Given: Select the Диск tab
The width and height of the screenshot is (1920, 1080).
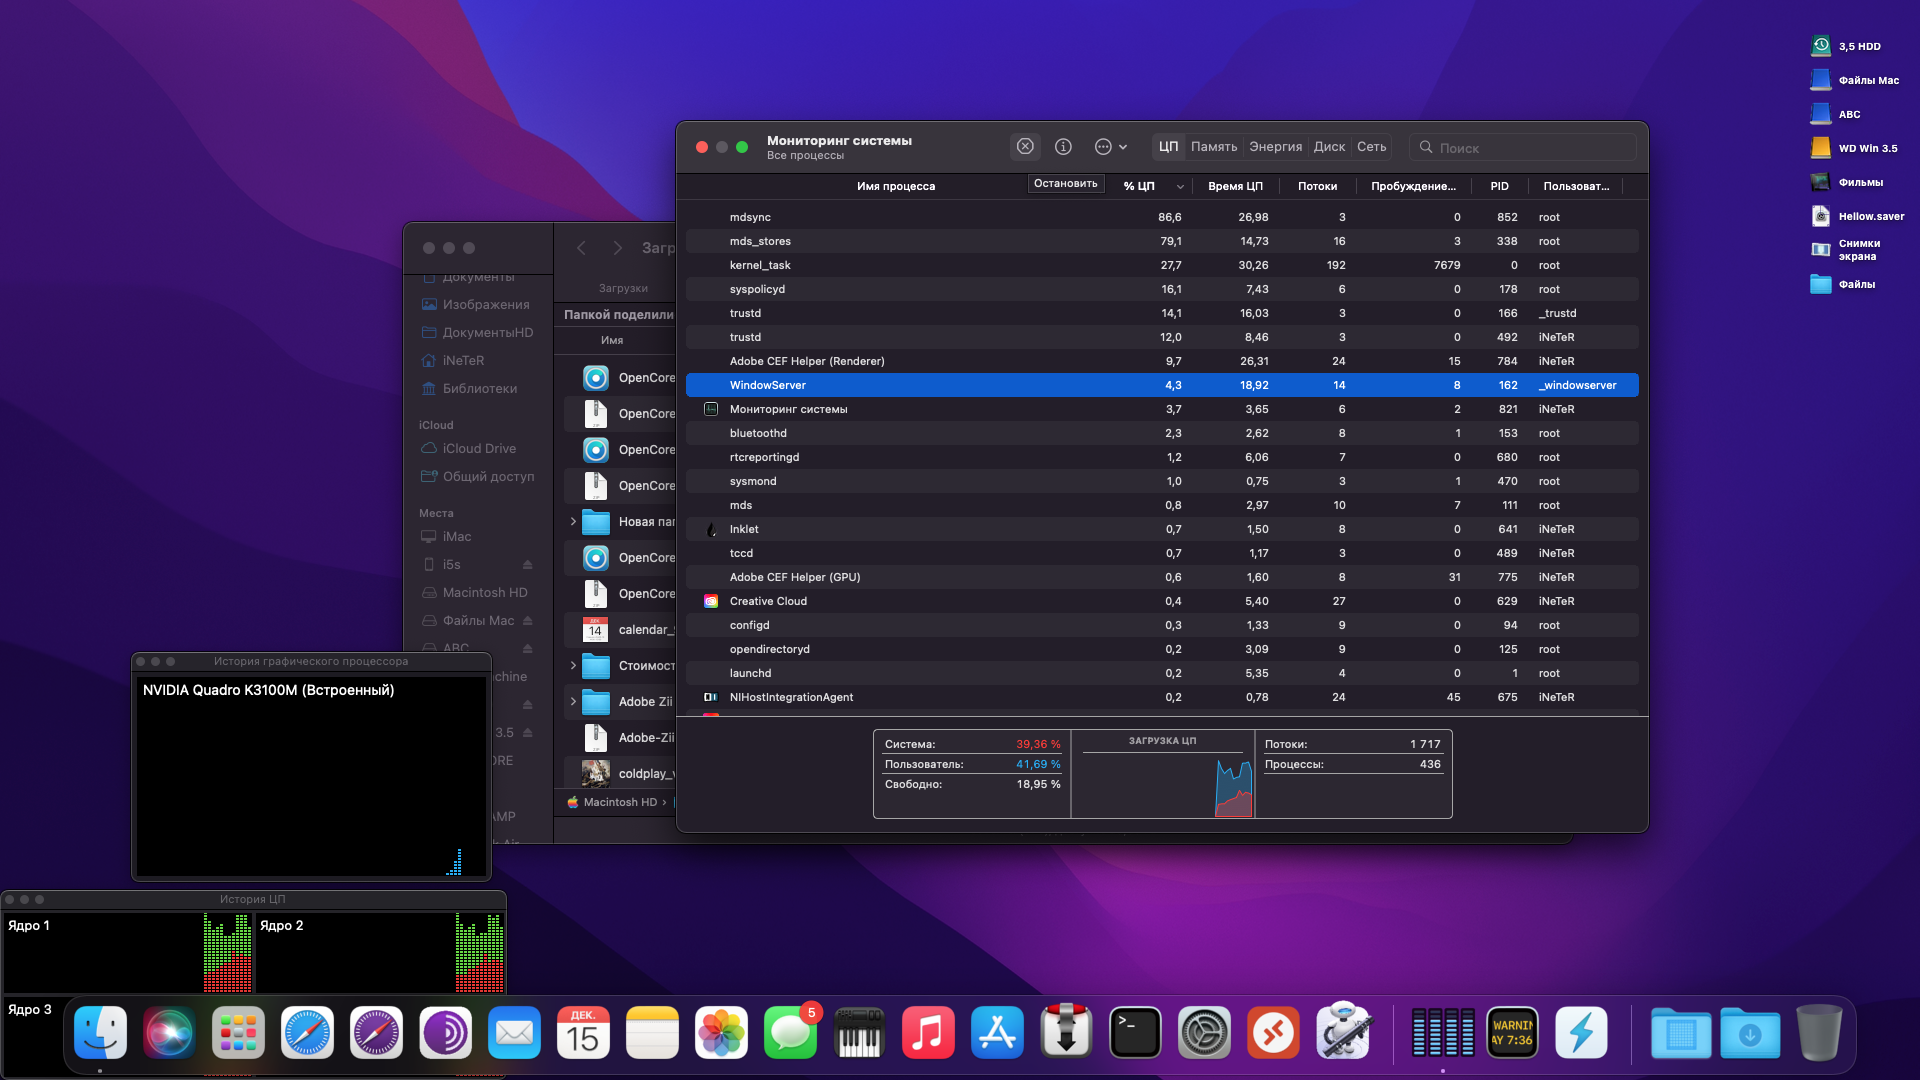Looking at the screenshot, I should click(1329, 147).
